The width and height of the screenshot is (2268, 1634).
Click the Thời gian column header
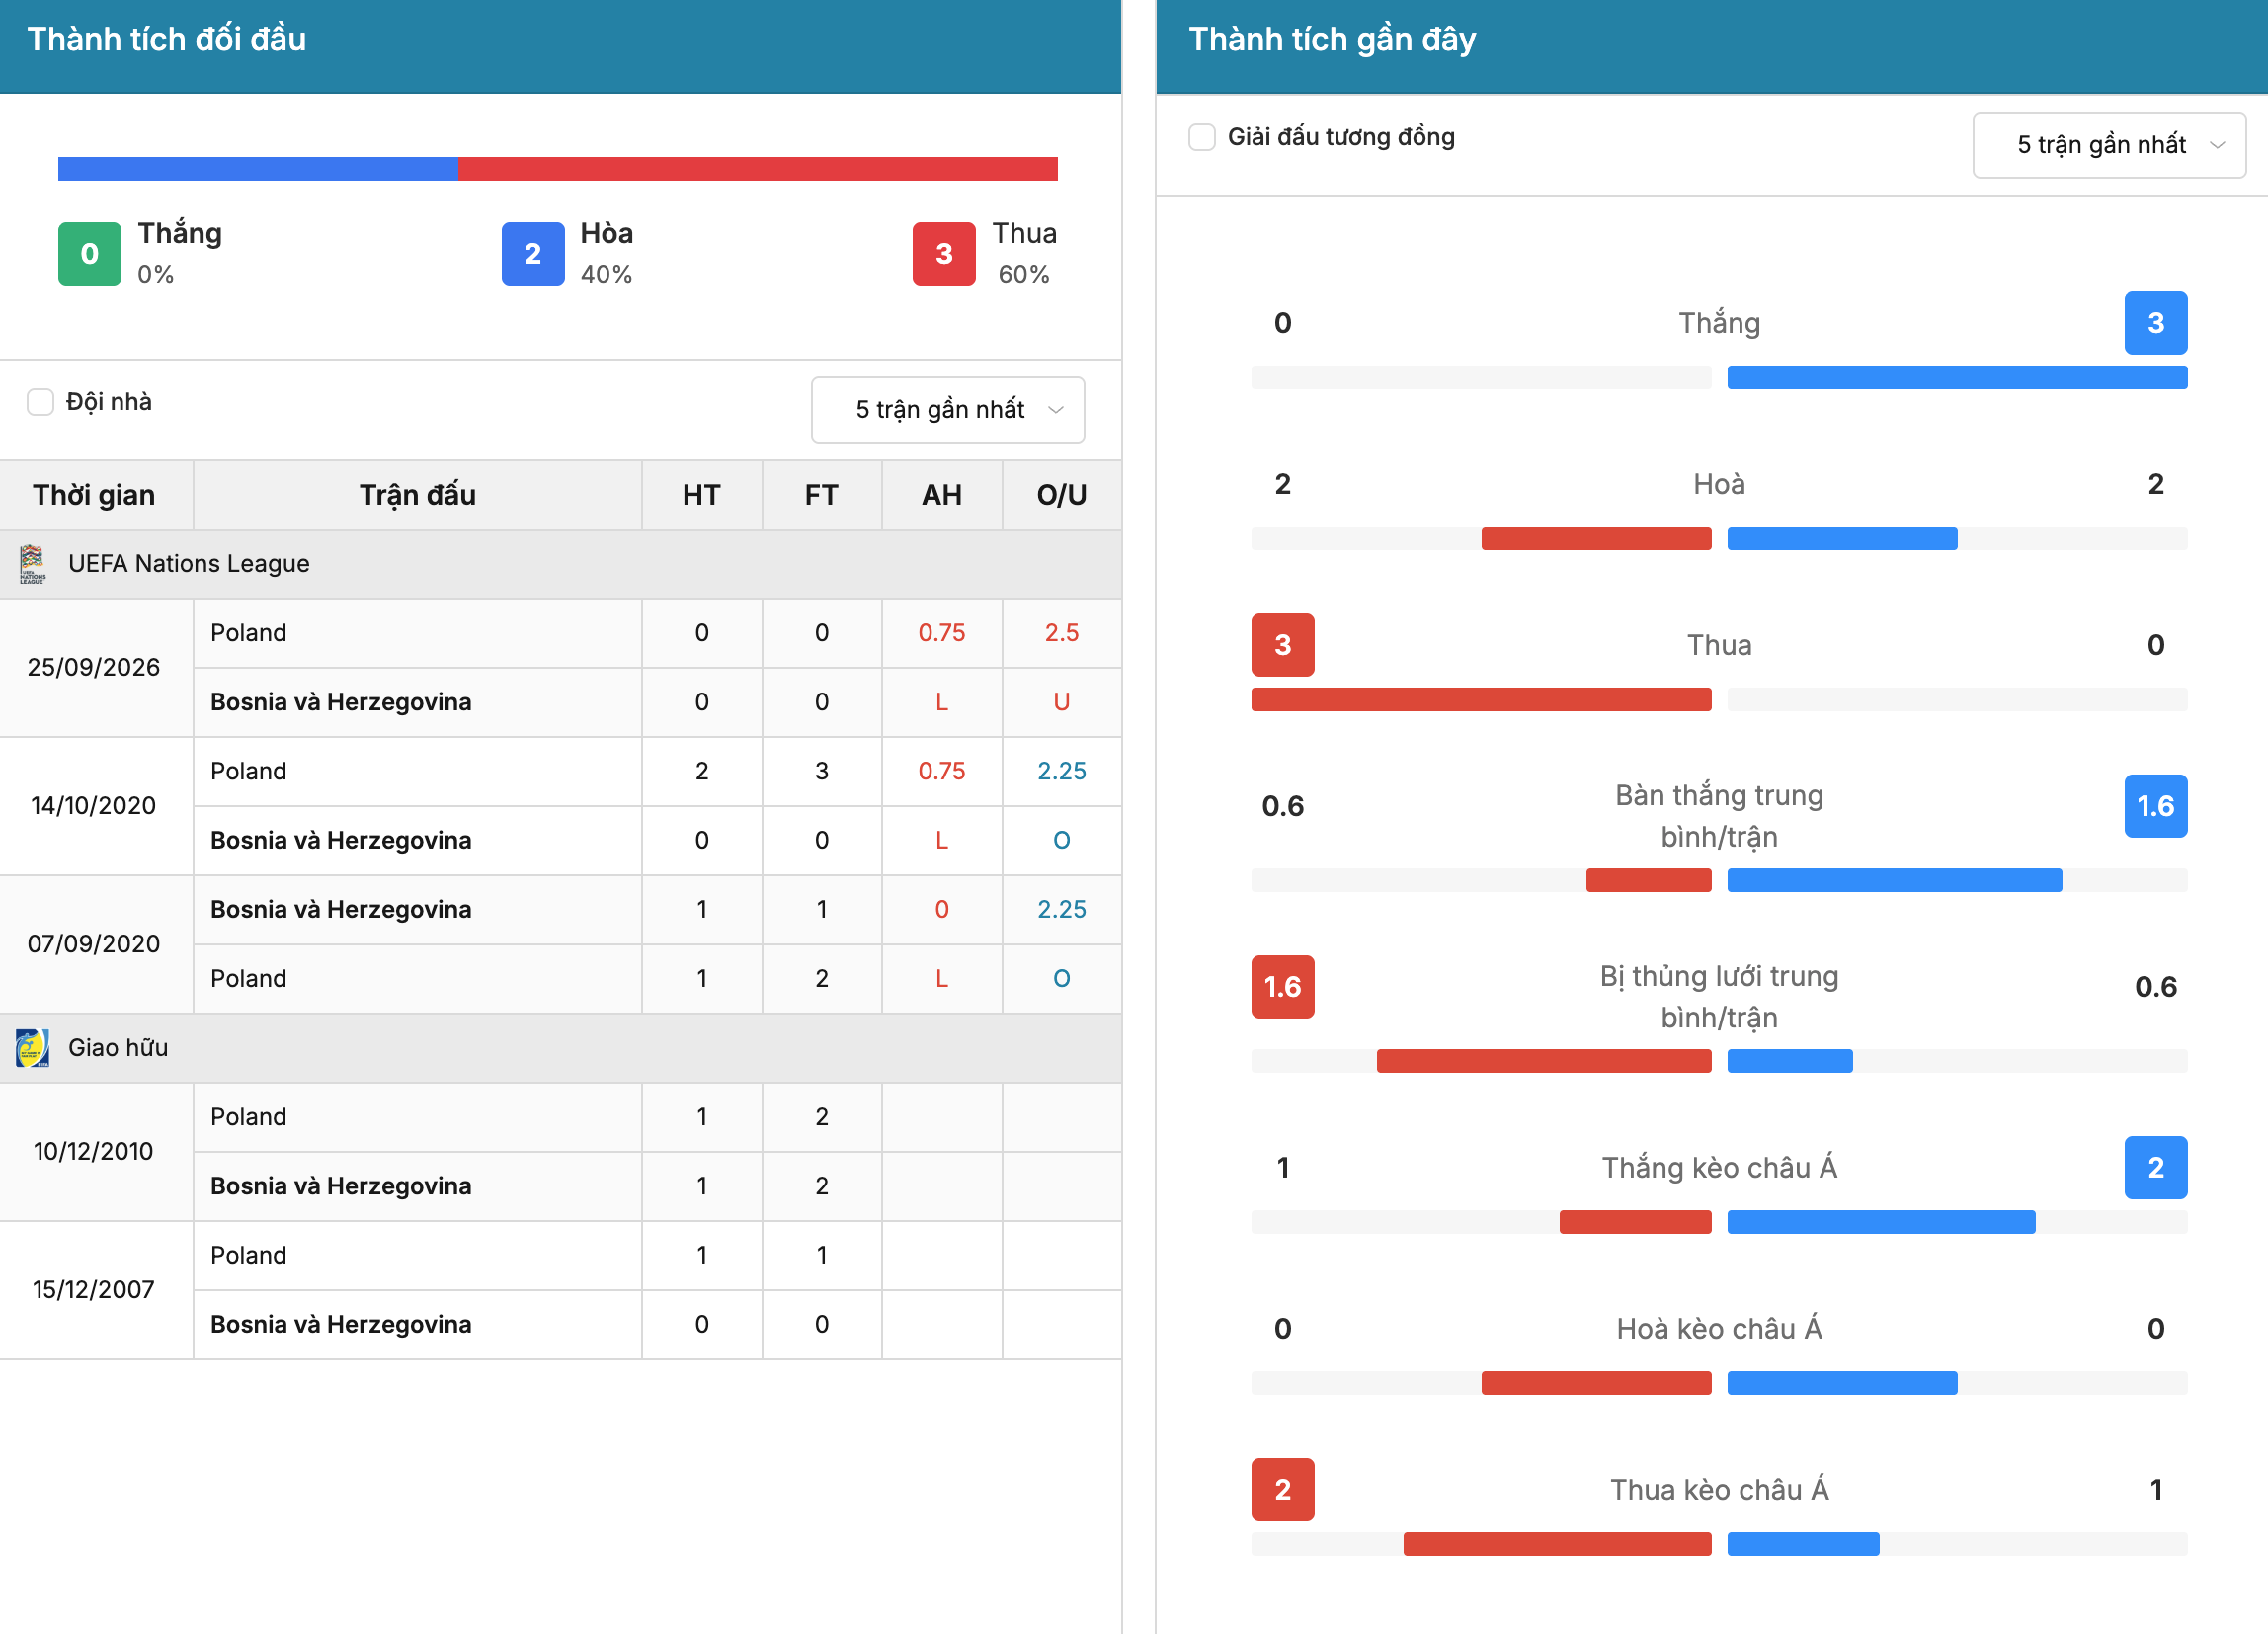pos(95,495)
